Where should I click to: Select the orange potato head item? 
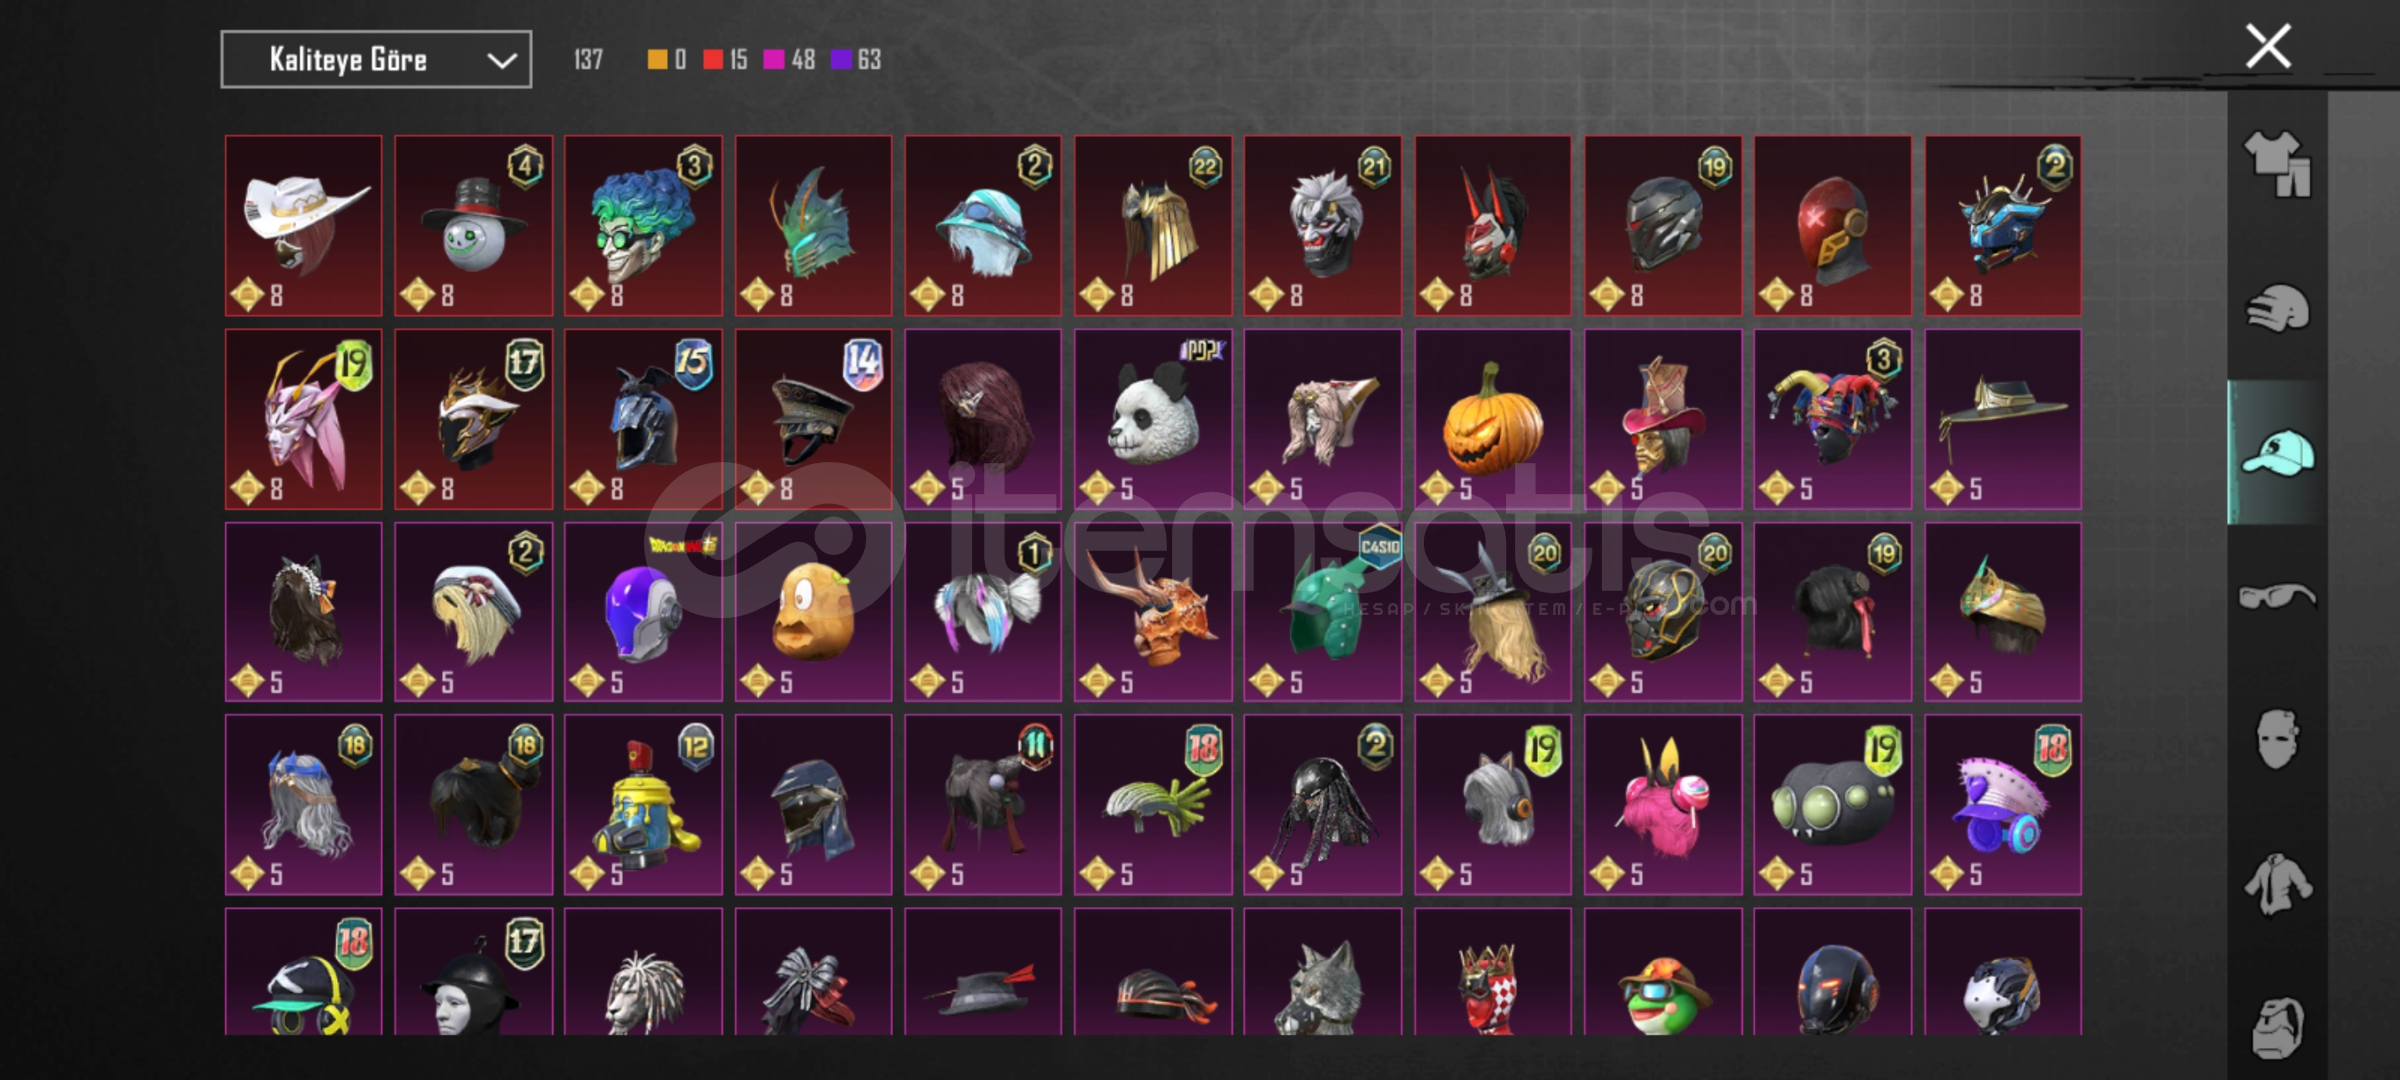click(x=813, y=612)
